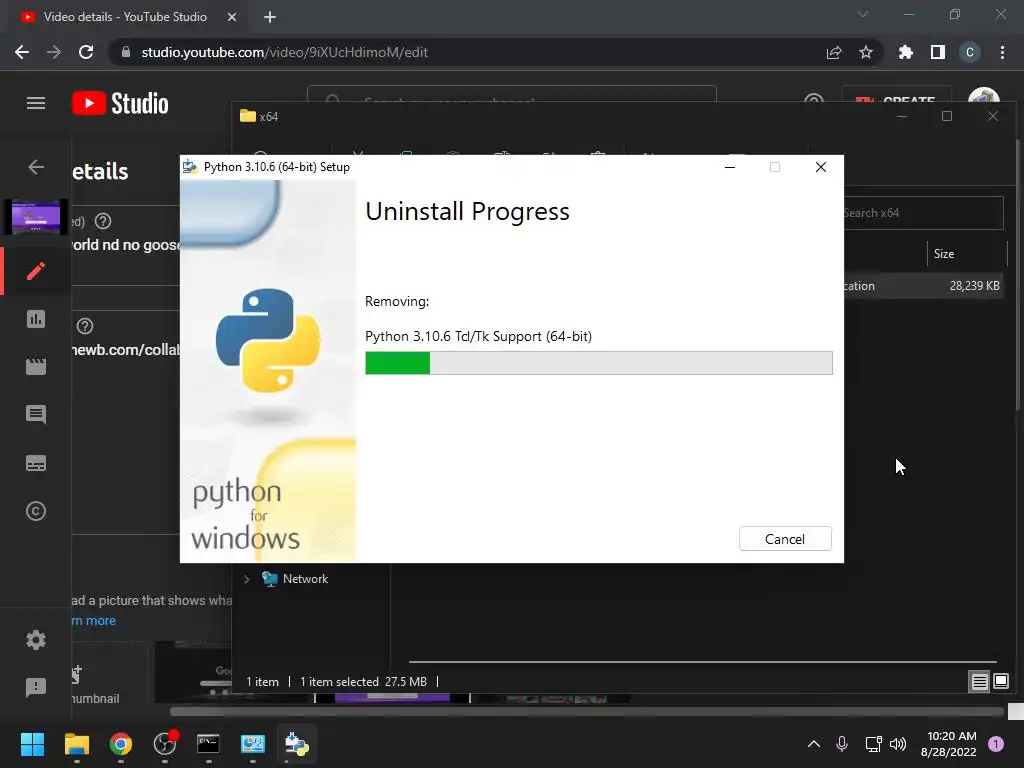1024x768 pixels.
Task: Click the learn more link
Action: point(93,620)
